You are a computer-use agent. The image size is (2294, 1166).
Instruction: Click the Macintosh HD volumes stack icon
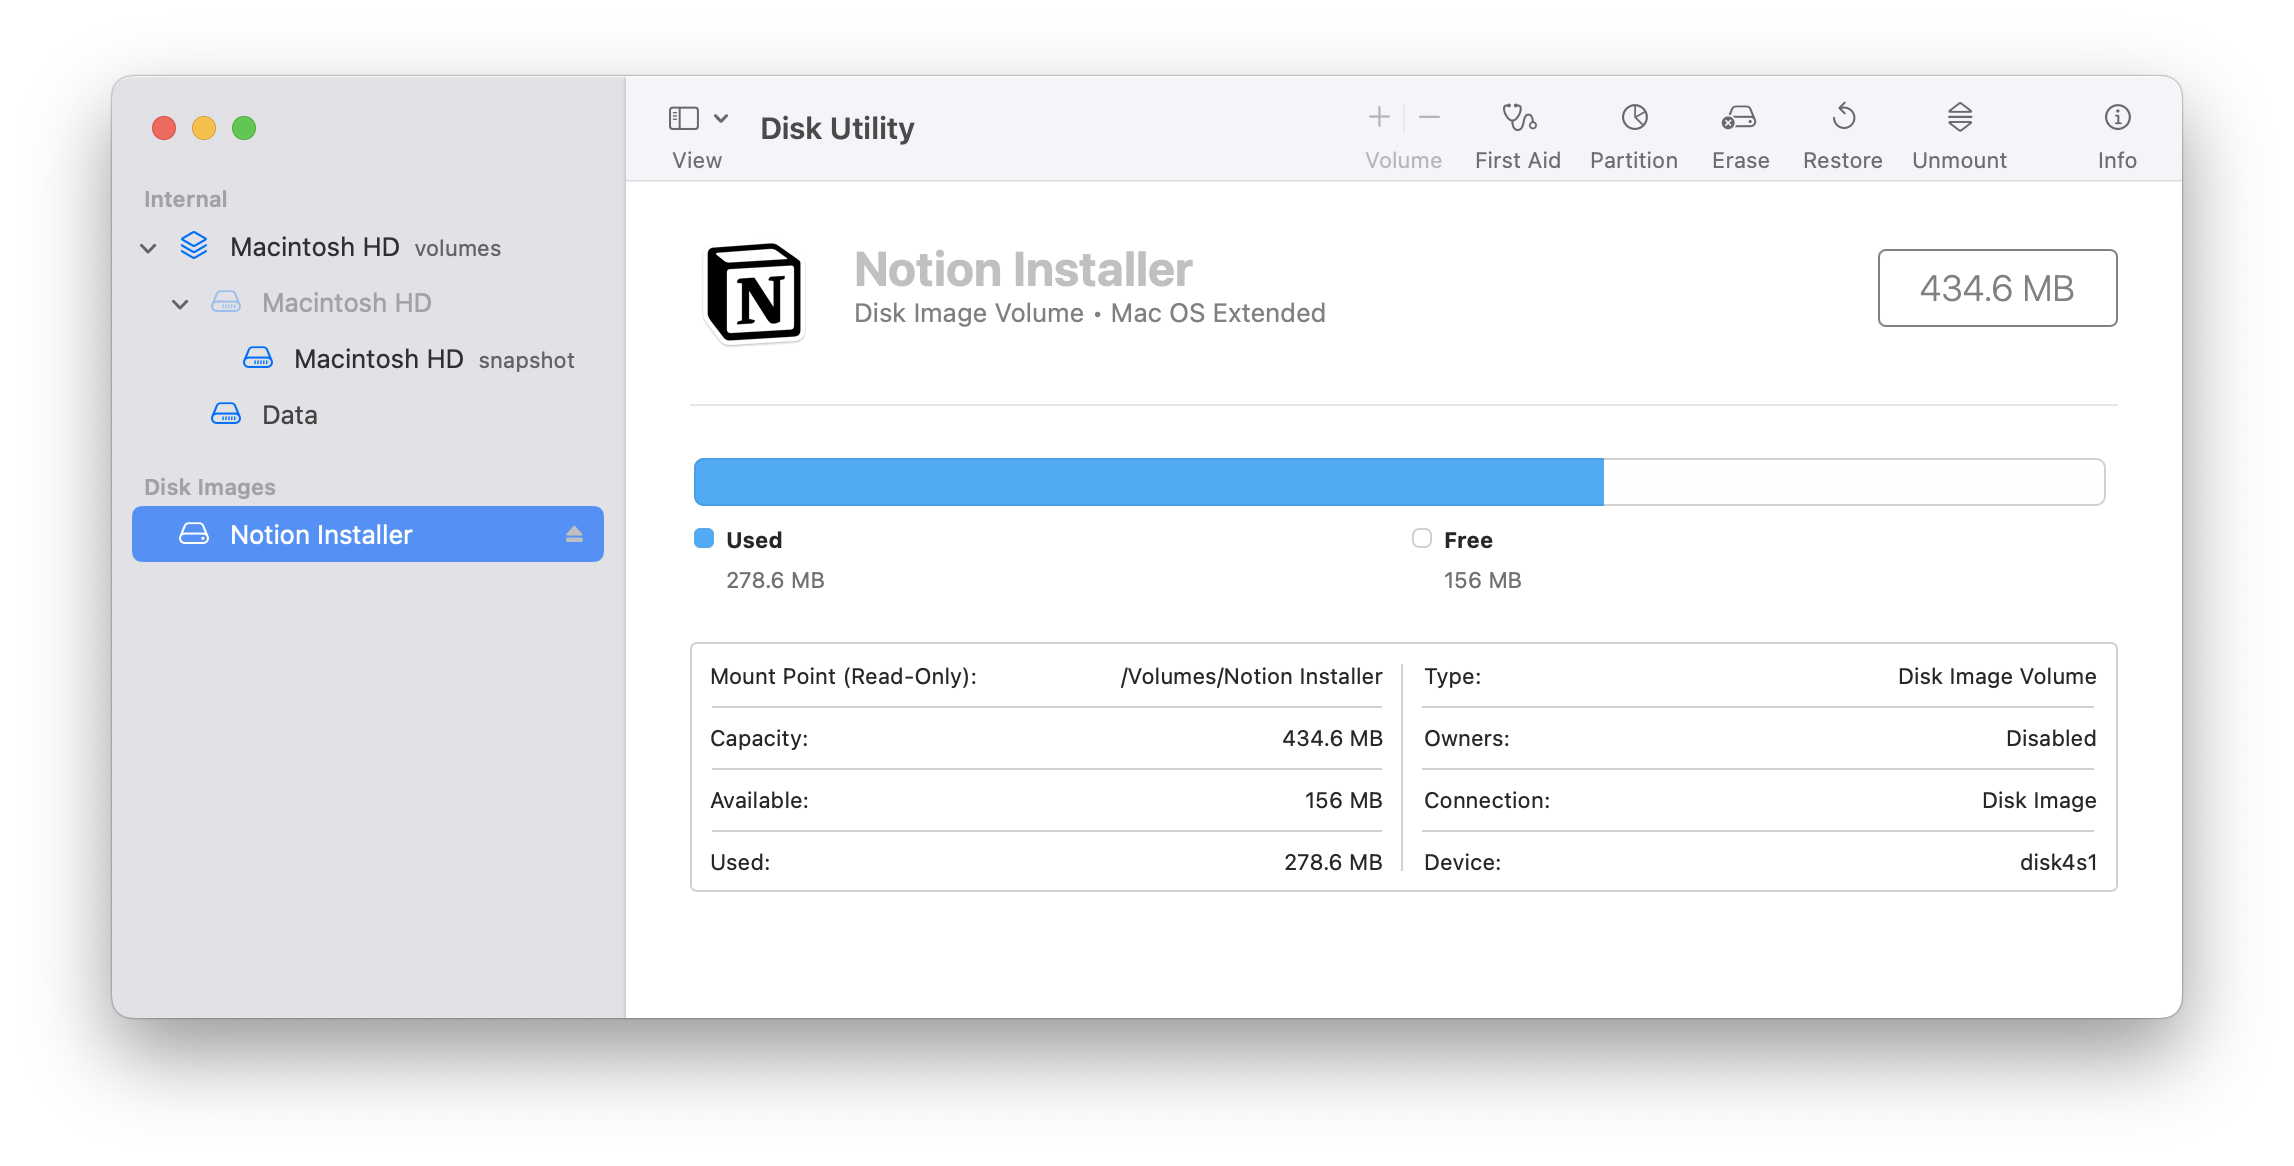click(x=194, y=246)
